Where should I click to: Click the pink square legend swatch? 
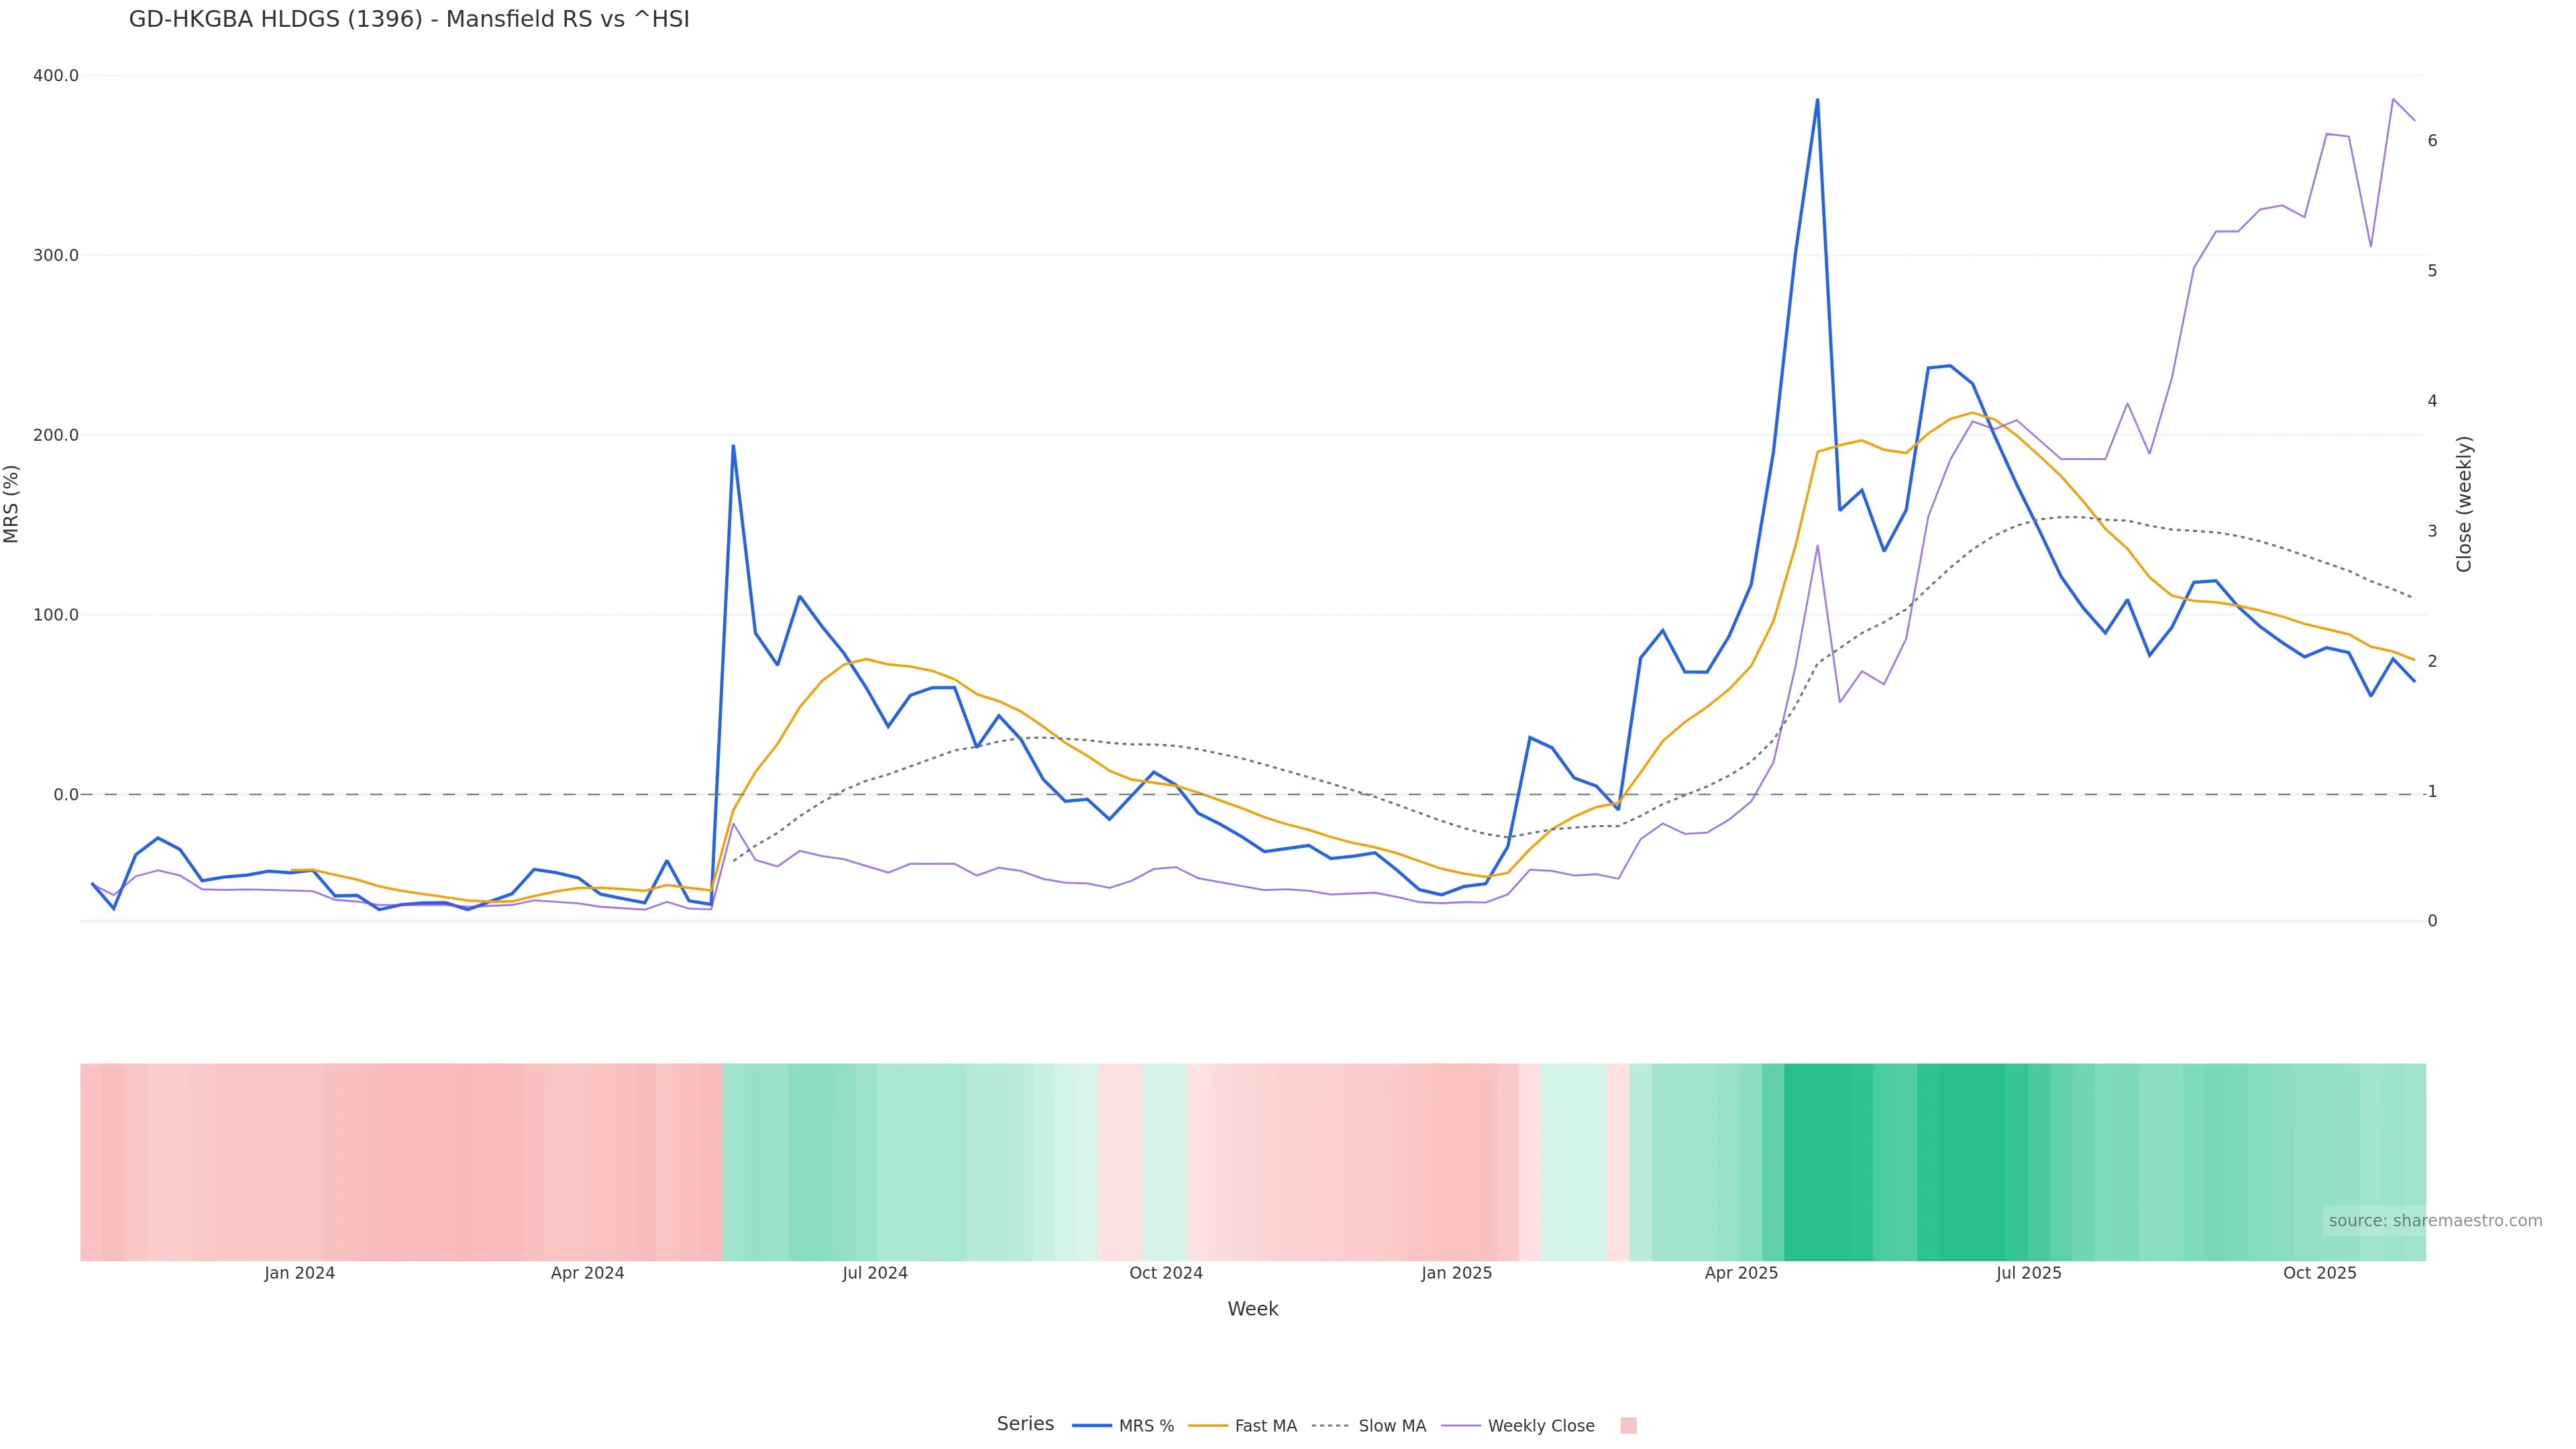(x=1628, y=1425)
